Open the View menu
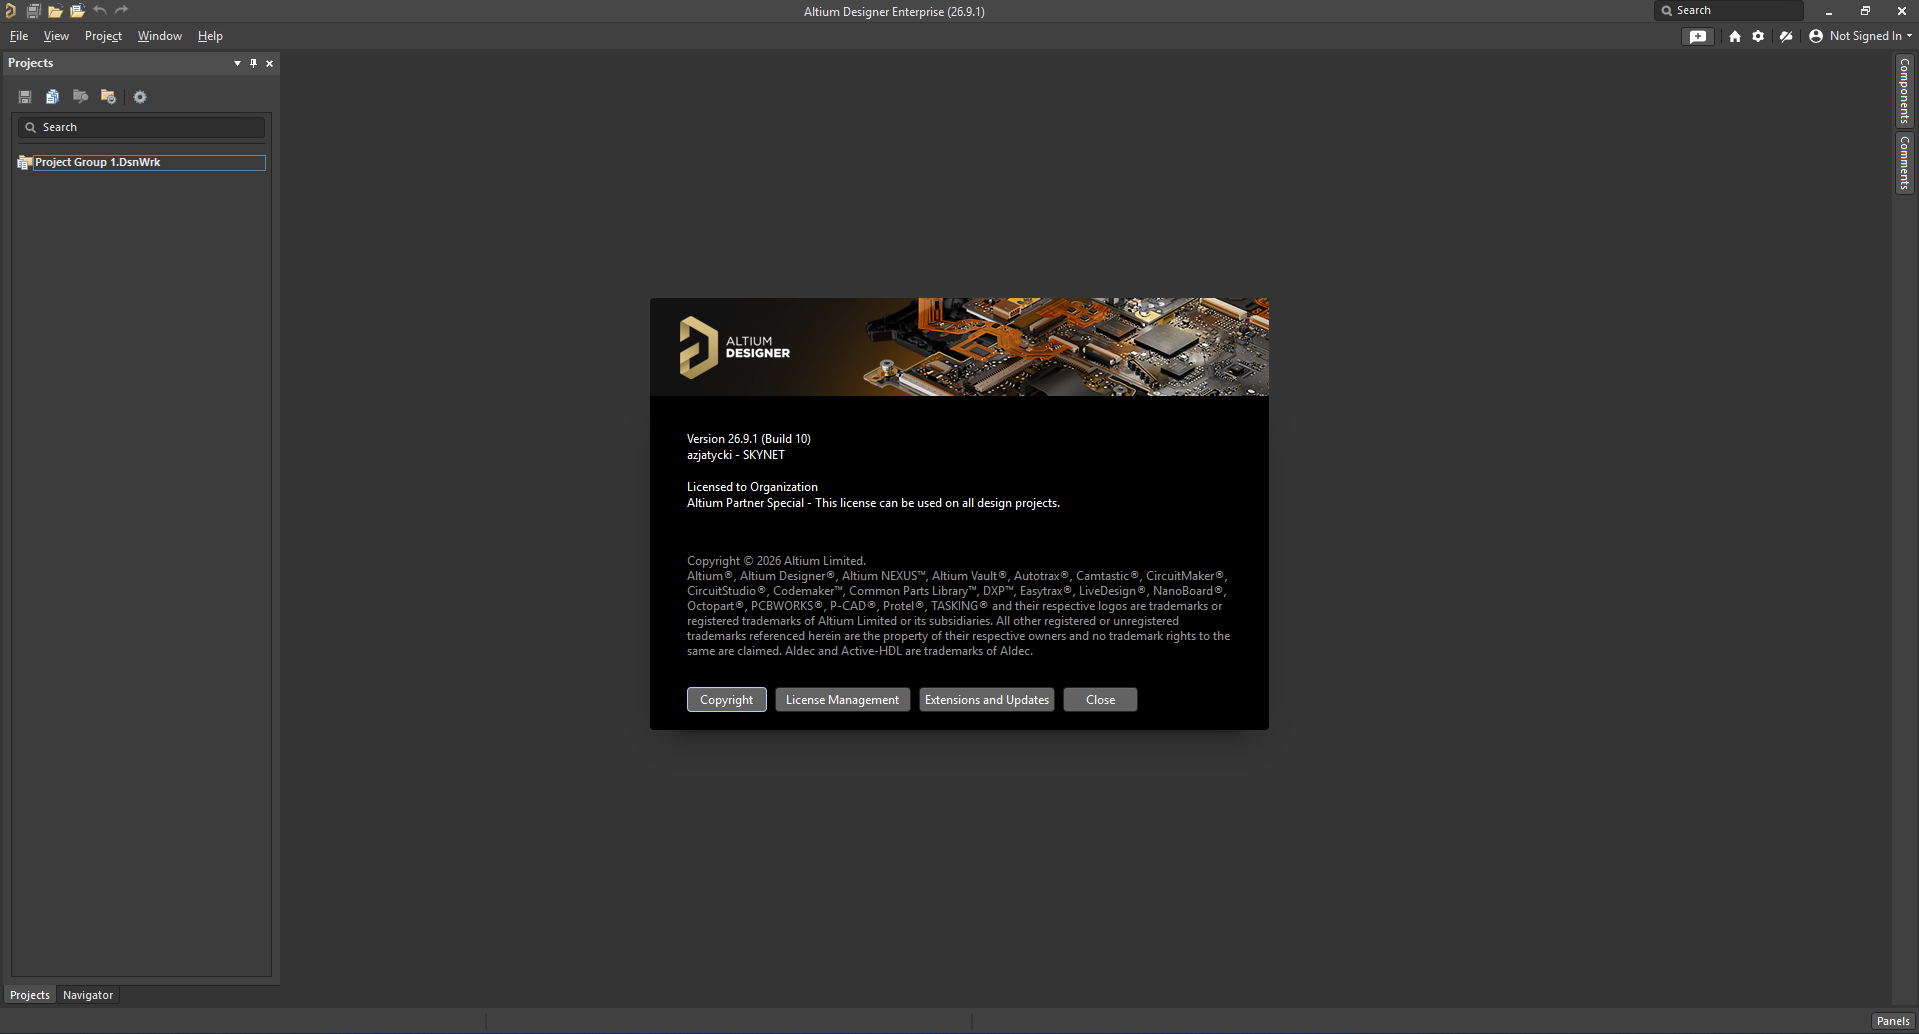This screenshot has width=1919, height=1034. (x=56, y=36)
